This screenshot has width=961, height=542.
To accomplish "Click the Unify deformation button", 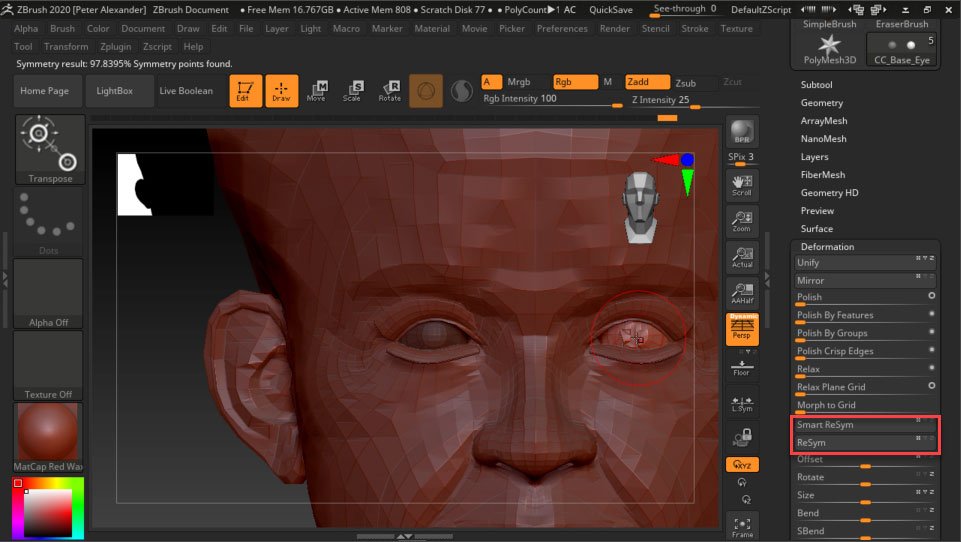I will click(864, 262).
